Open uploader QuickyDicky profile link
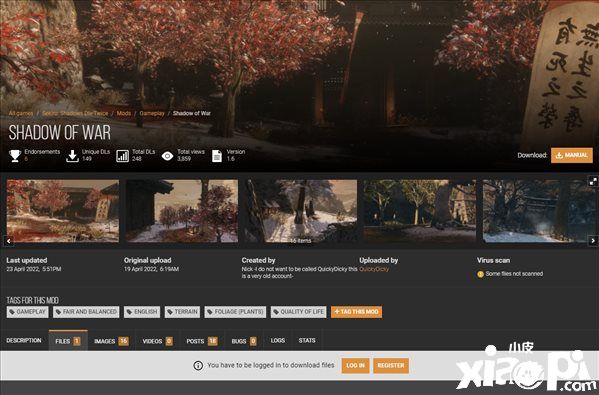This screenshot has height=395, width=599. [x=374, y=269]
